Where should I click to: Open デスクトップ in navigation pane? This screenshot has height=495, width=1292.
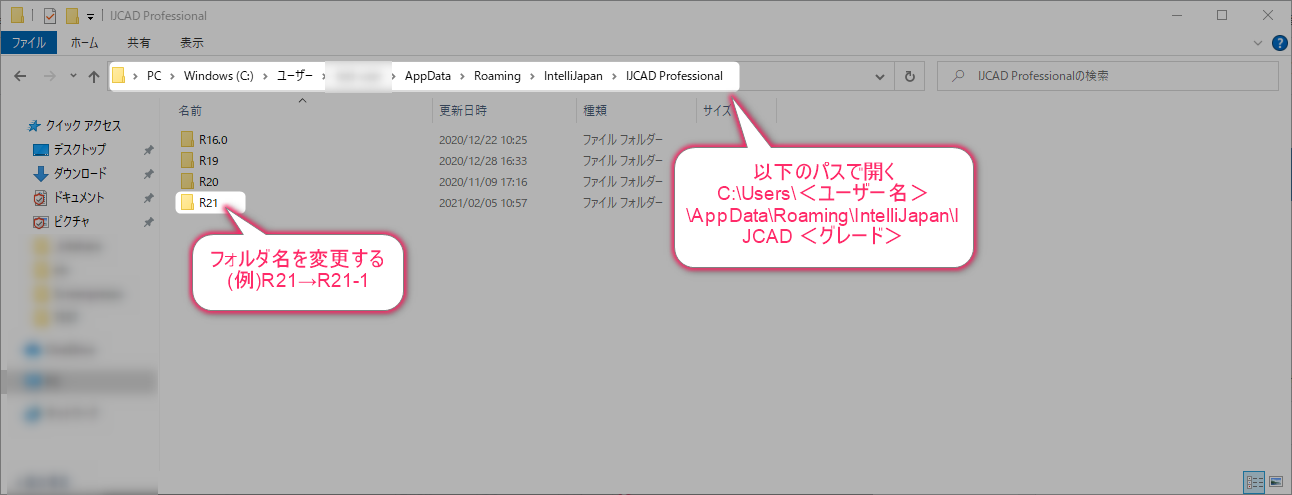[79, 150]
